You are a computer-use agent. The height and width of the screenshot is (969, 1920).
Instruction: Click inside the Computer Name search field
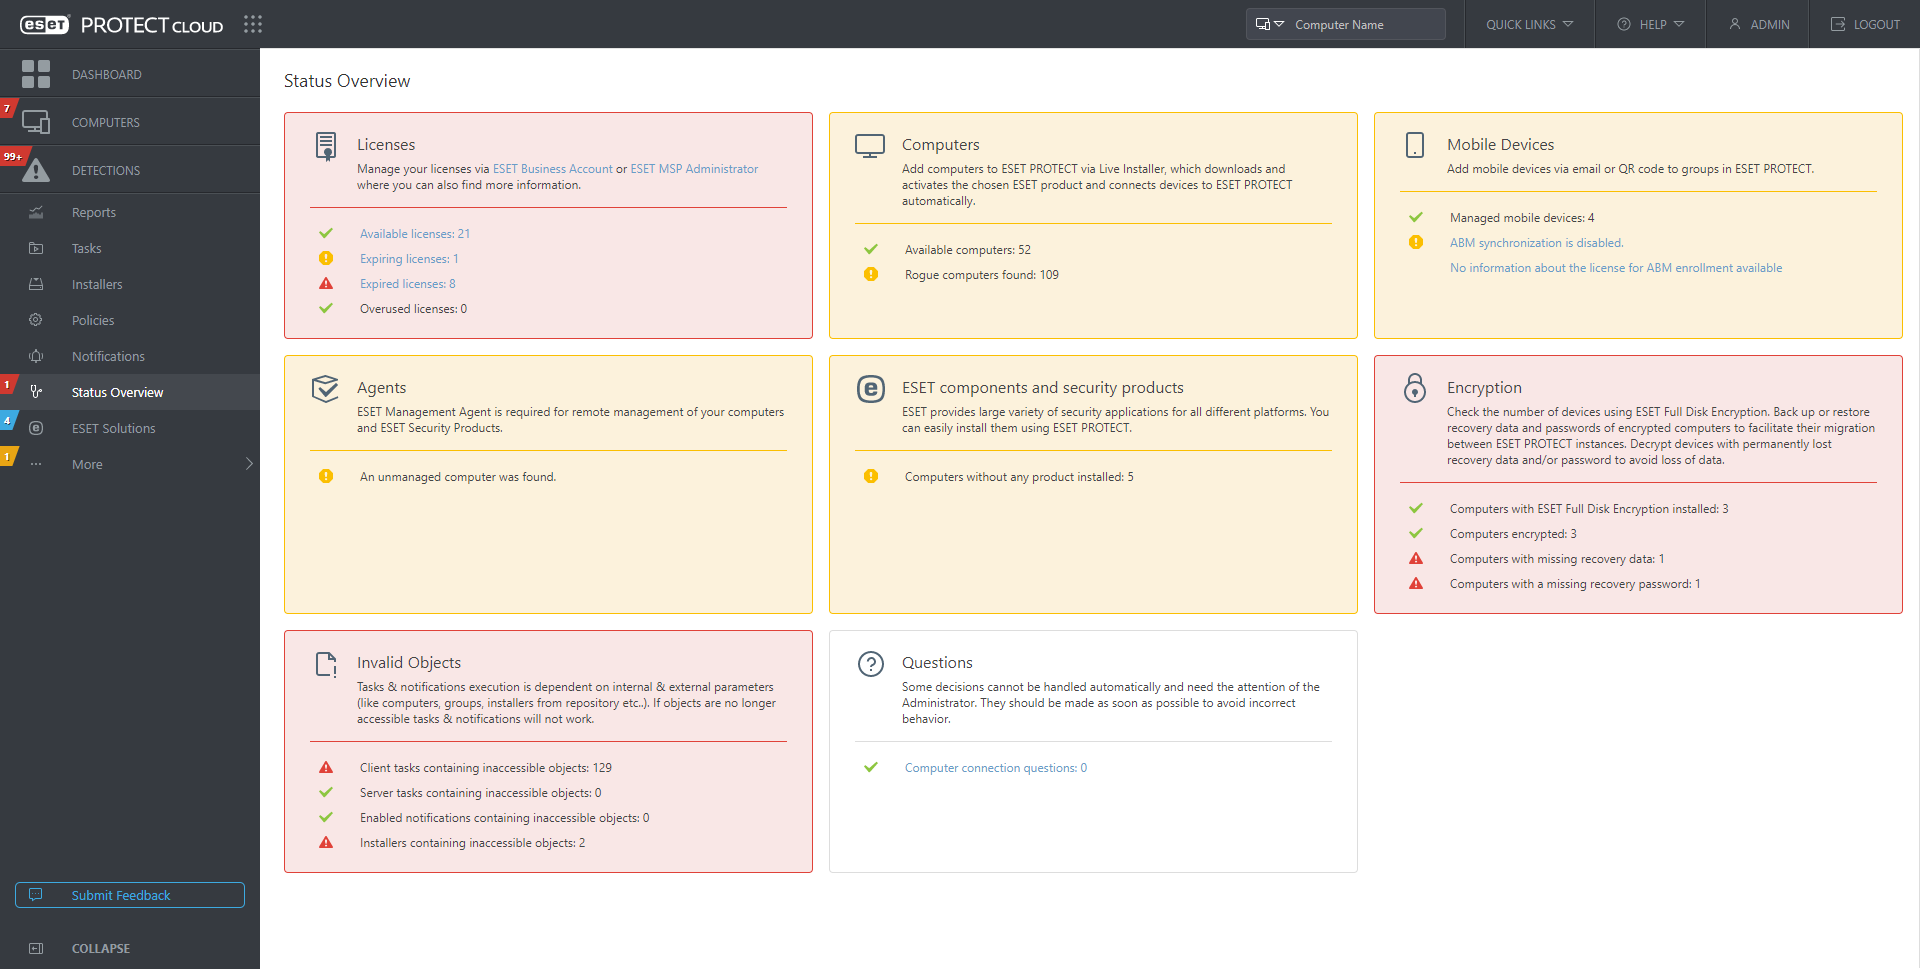click(1370, 24)
